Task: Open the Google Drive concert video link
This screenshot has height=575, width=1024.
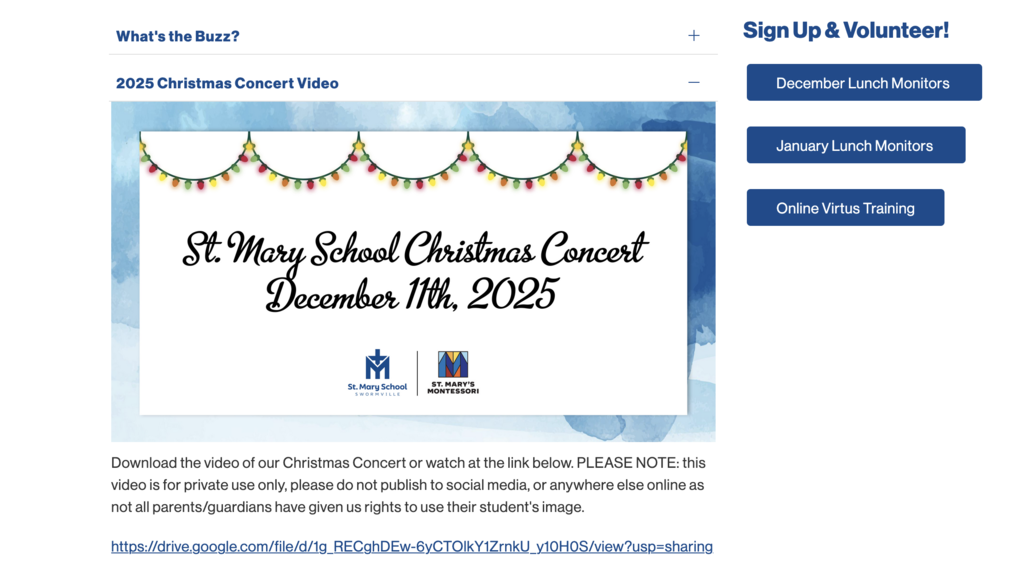Action: pyautogui.click(x=411, y=547)
